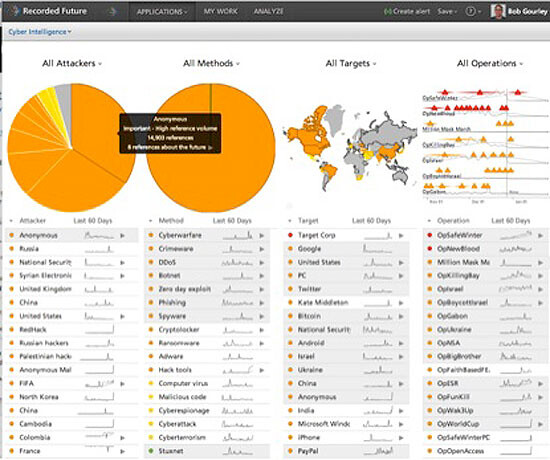Viewport: 550px width, 460px height.
Task: Select North Korea in the Attacker list
Action: [39, 397]
